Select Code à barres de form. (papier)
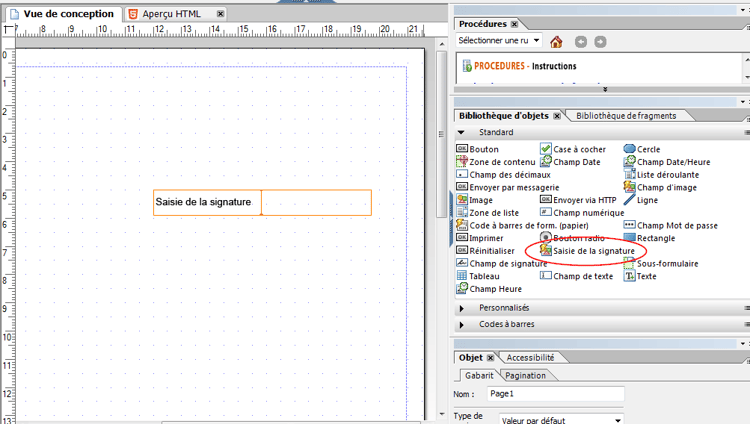 (523, 225)
